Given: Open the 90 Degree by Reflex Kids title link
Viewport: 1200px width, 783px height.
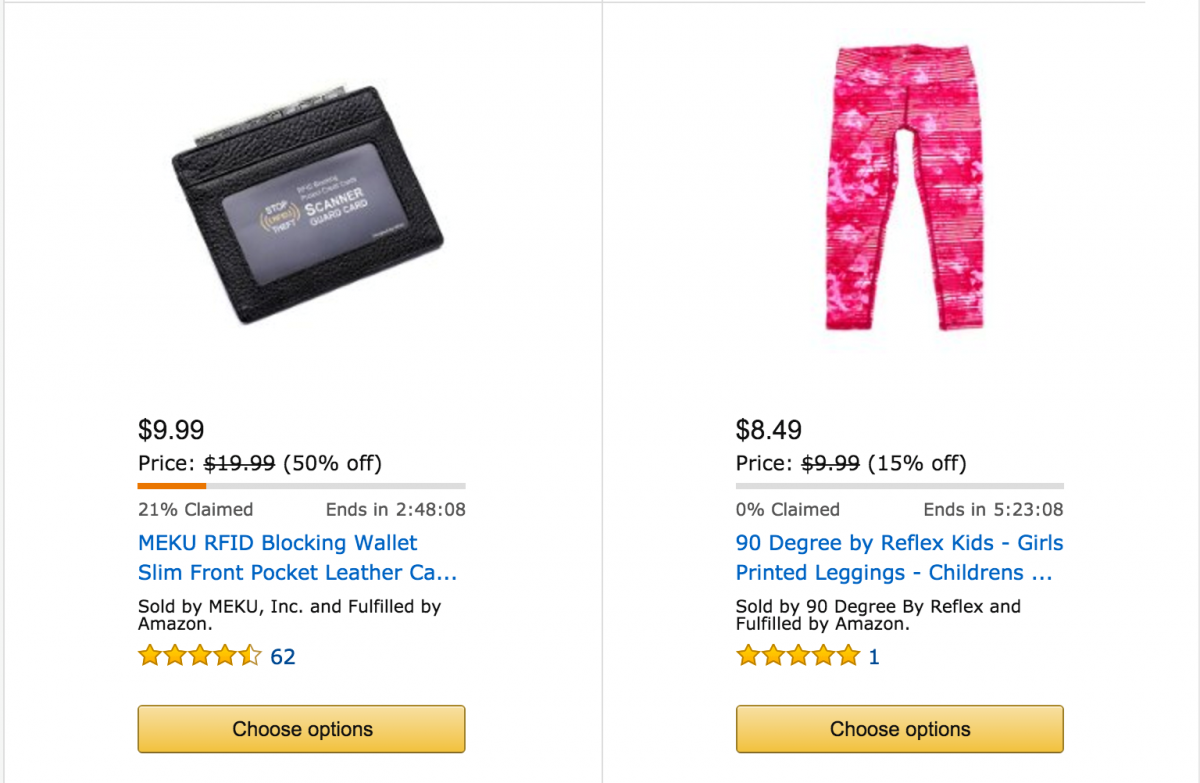Looking at the screenshot, I should [x=899, y=558].
